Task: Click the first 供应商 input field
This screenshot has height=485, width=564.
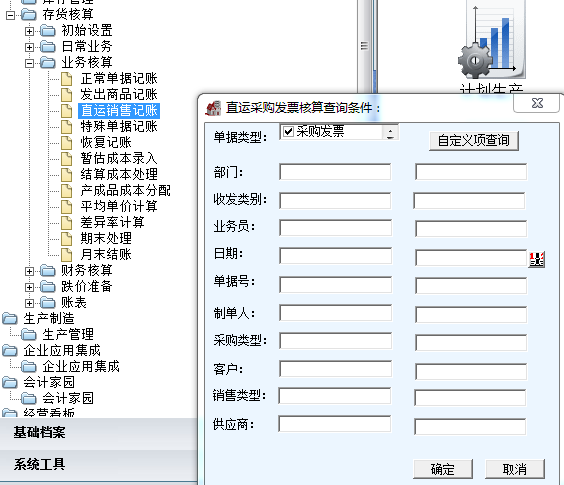Action: [x=335, y=424]
